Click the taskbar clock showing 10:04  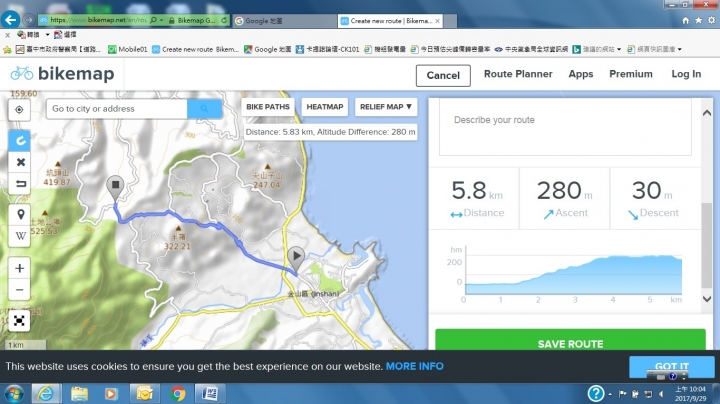690,393
